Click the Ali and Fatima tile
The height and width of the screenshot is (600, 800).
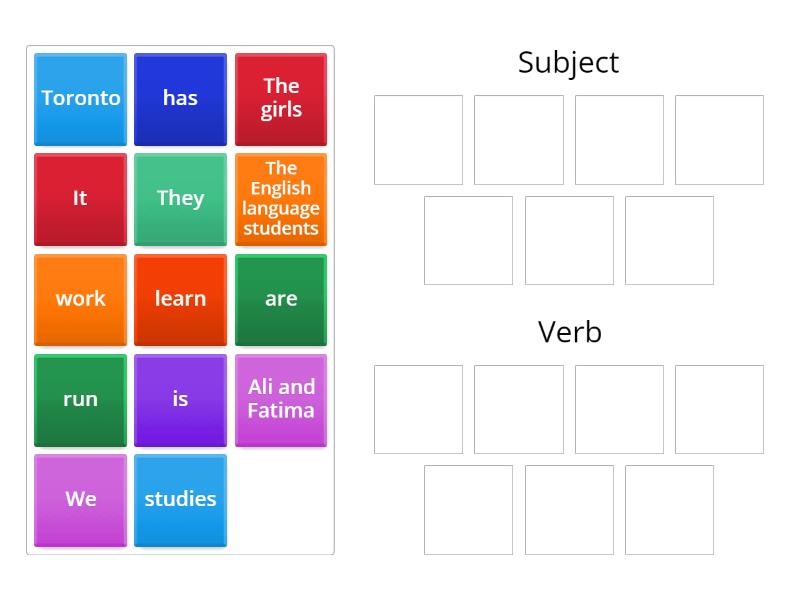281,399
